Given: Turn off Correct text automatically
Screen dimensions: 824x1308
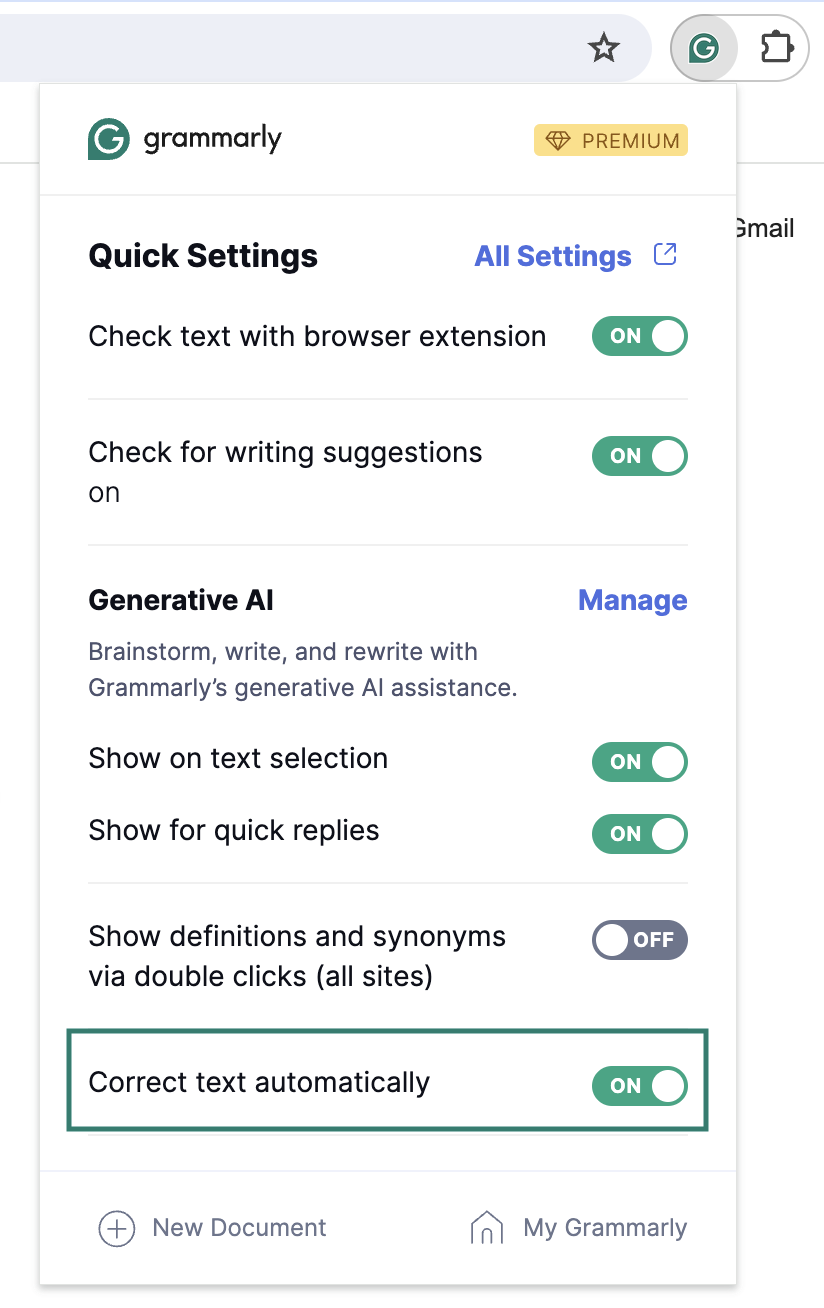Looking at the screenshot, I should [x=640, y=1086].
